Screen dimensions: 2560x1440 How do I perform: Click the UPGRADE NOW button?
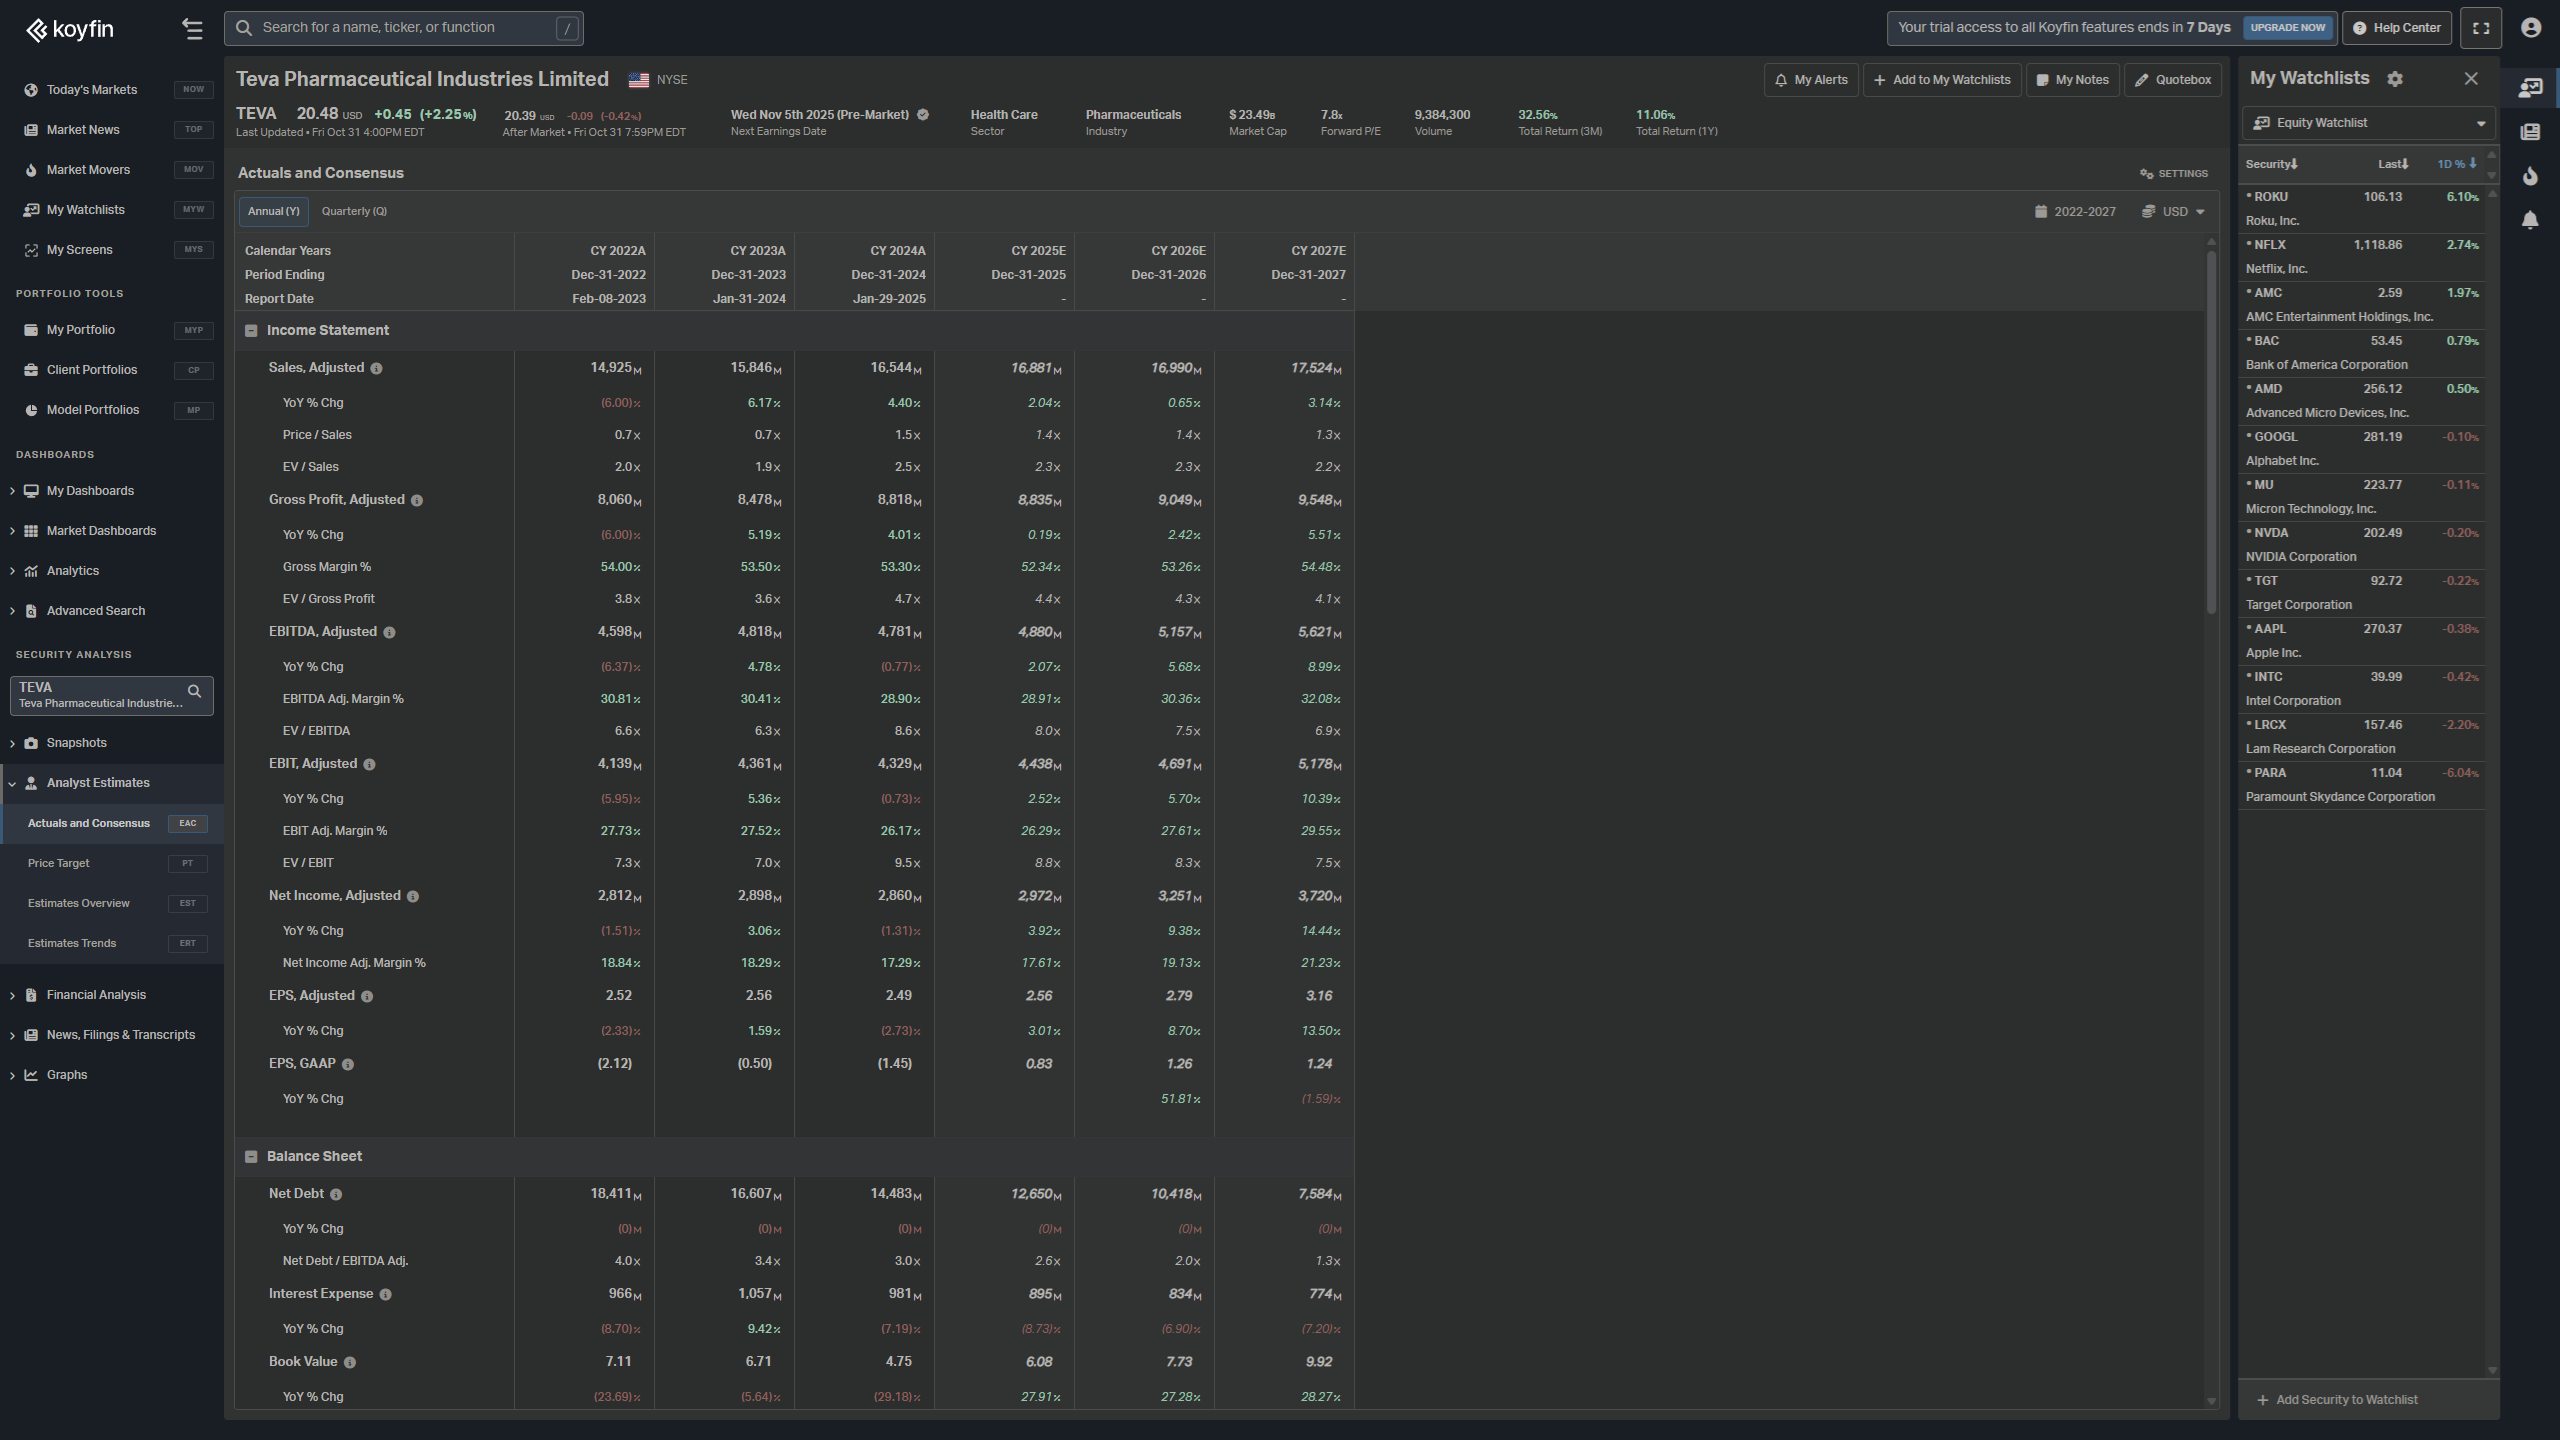(2287, 28)
